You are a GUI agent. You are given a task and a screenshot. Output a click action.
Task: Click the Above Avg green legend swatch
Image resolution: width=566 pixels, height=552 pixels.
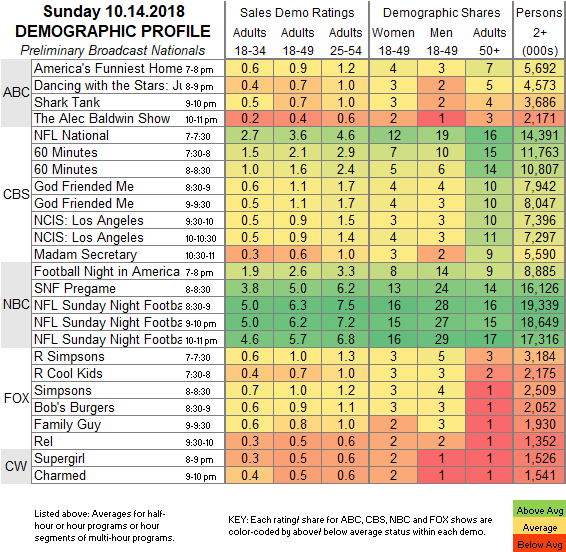coord(539,510)
